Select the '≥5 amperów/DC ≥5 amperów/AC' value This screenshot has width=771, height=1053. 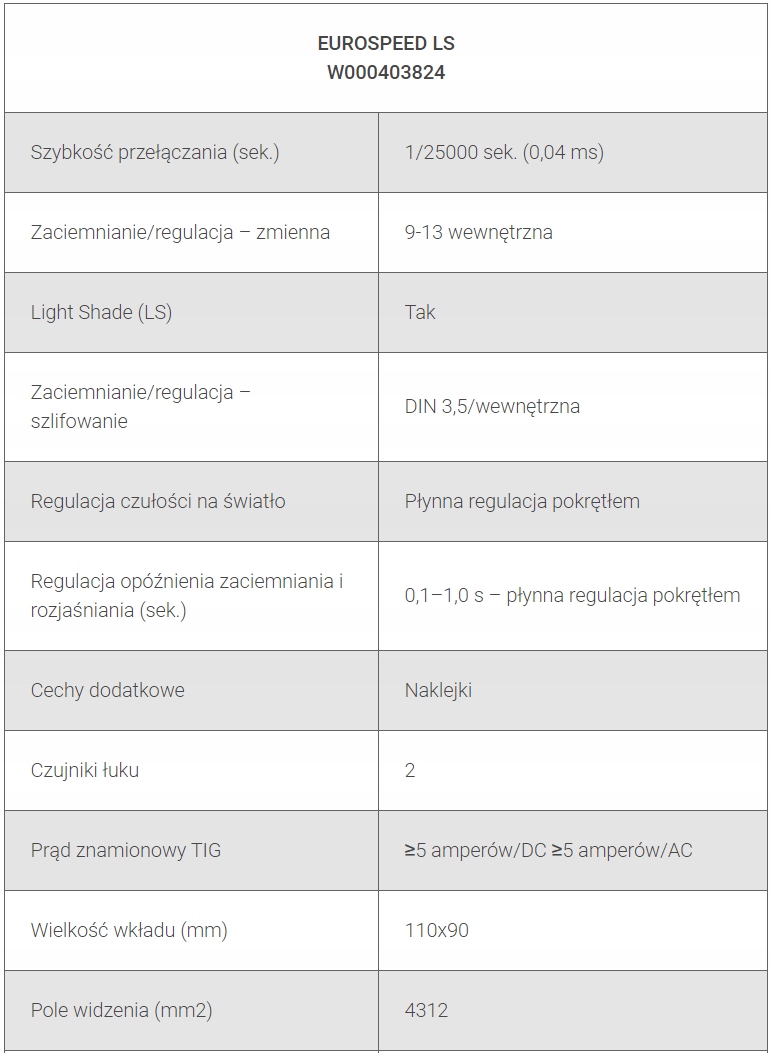click(x=548, y=850)
